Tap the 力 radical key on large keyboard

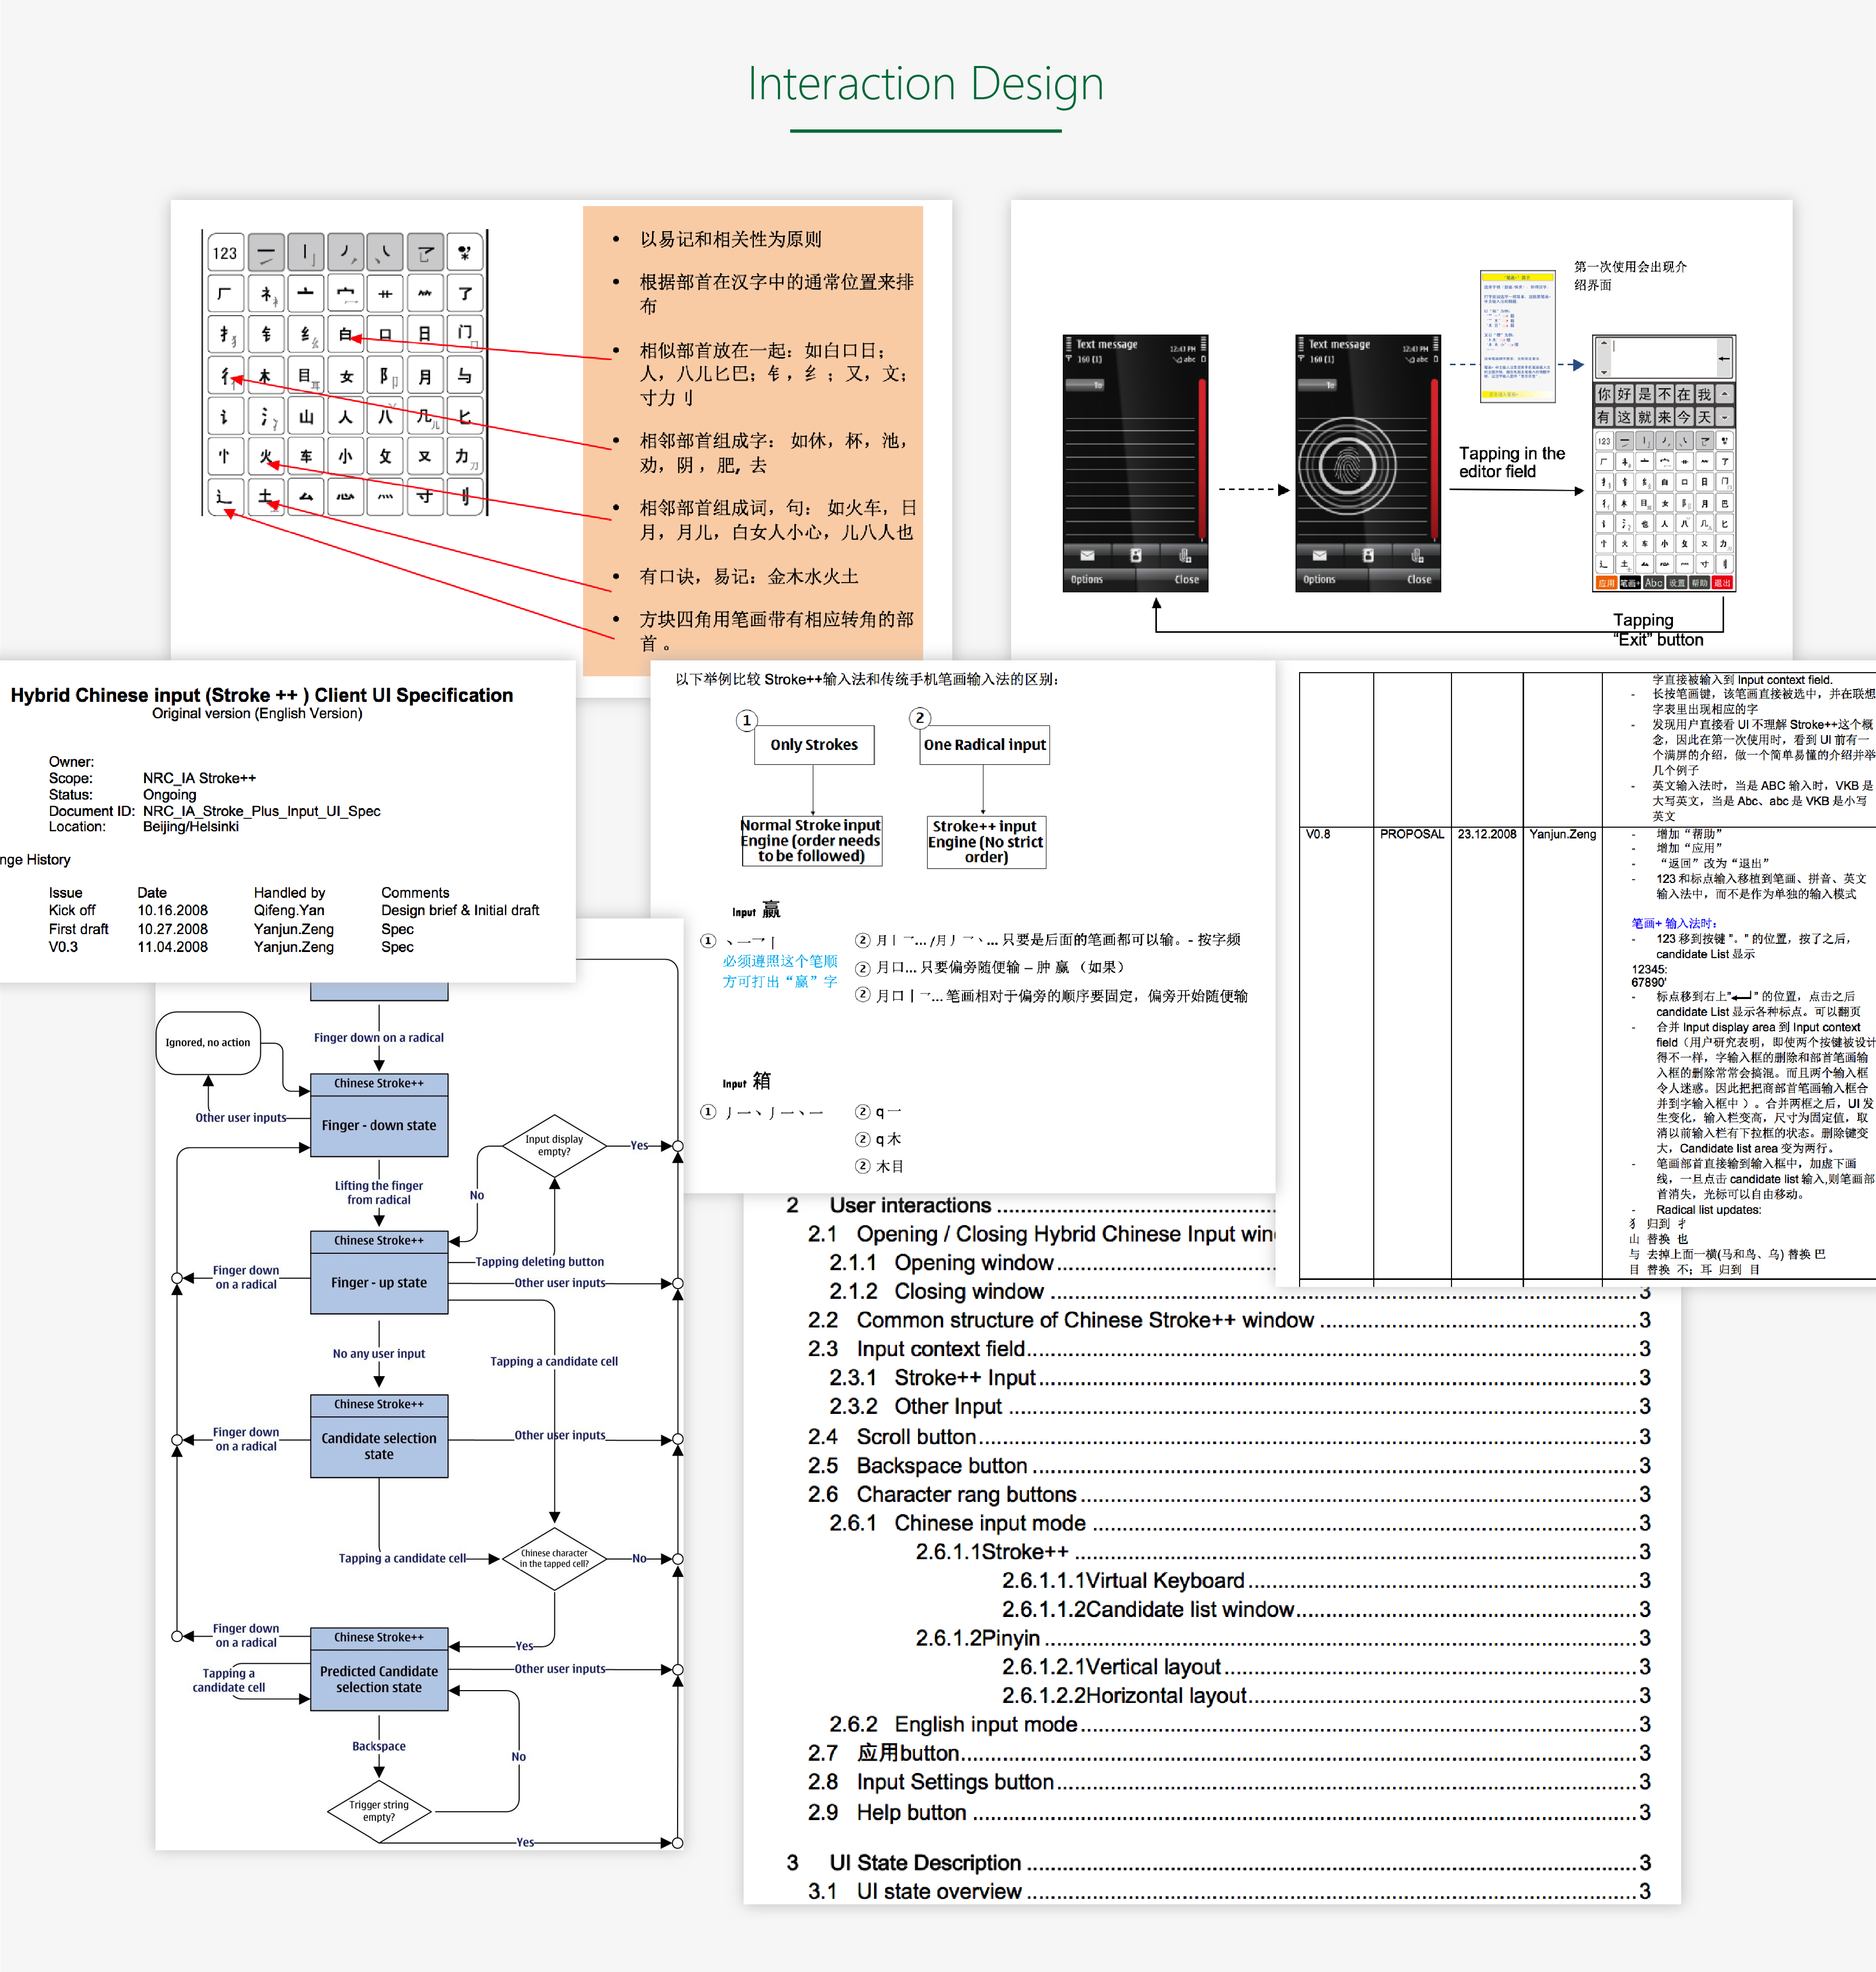point(465,457)
